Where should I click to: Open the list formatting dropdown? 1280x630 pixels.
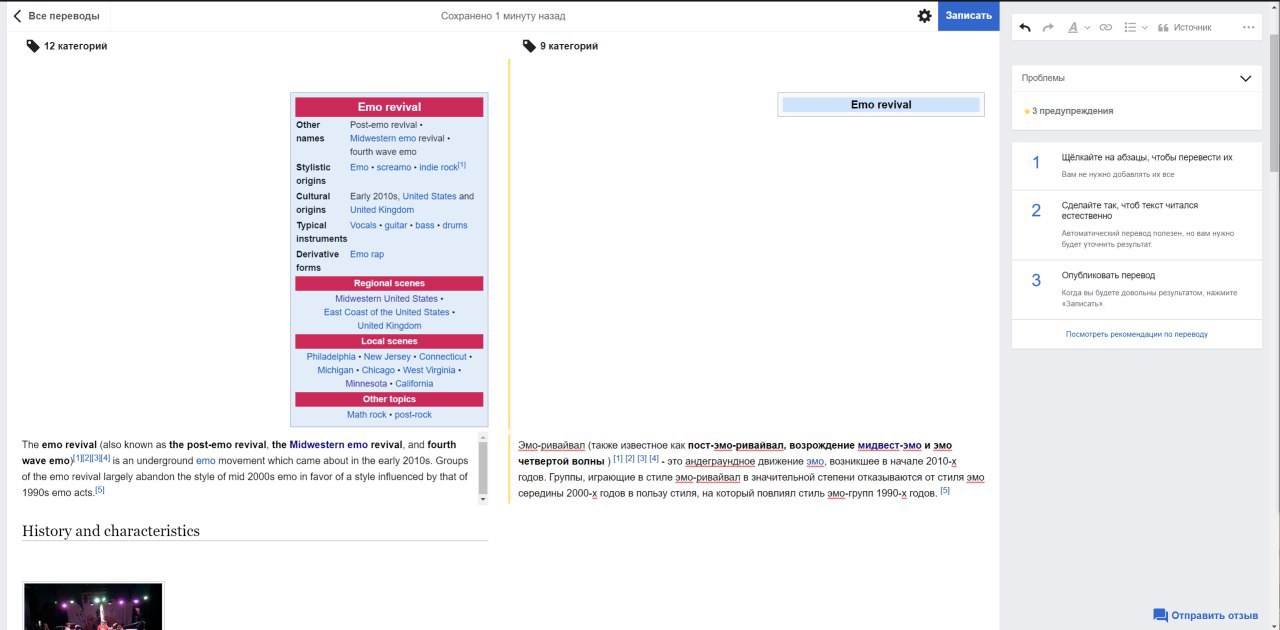[1136, 27]
